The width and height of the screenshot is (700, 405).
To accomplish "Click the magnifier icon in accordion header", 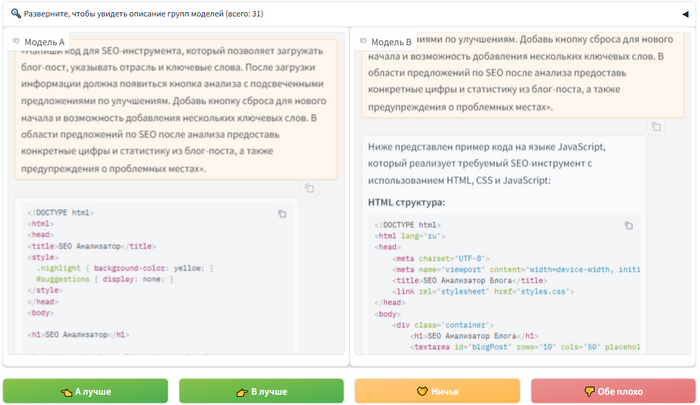I will (16, 14).
